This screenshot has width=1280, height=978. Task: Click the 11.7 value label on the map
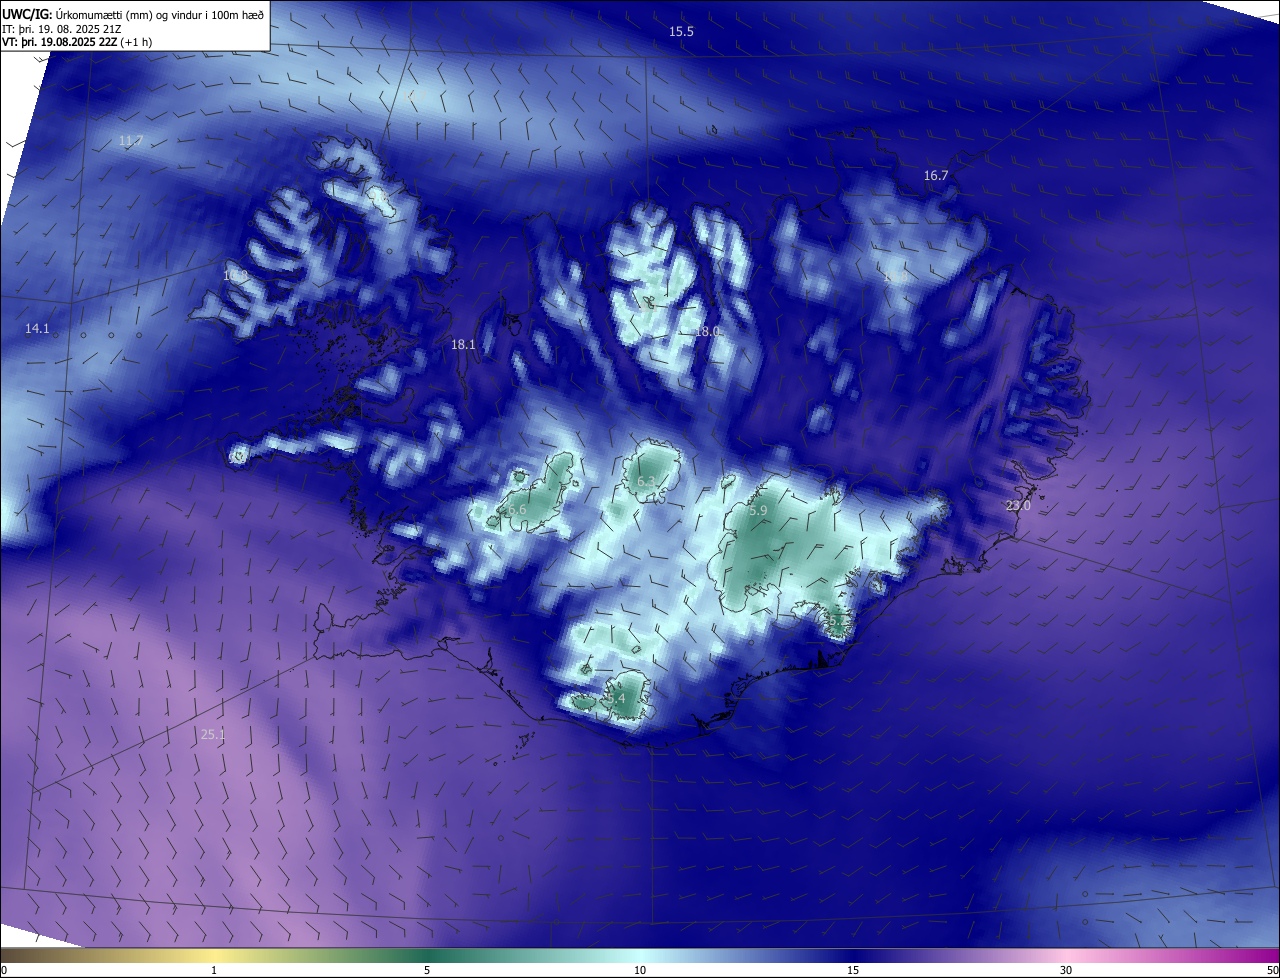[131, 141]
